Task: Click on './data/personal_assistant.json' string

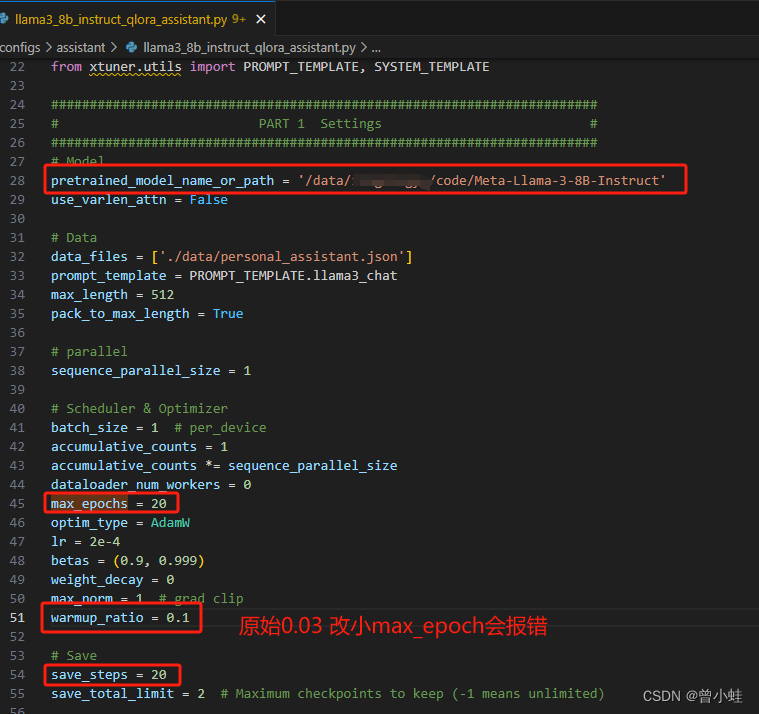Action: [x=282, y=257]
